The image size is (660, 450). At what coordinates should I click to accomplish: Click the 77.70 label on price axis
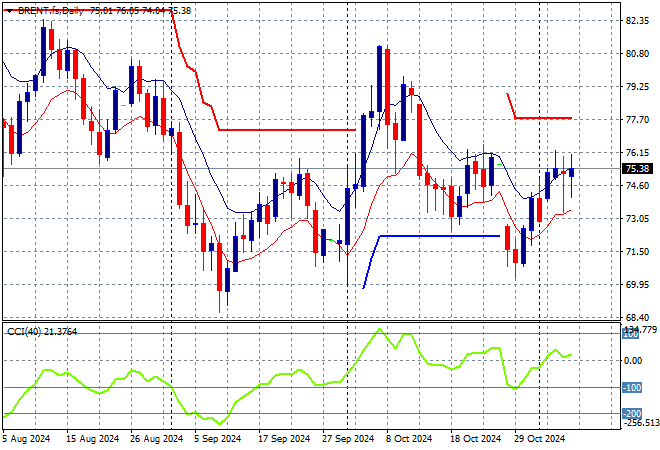click(638, 120)
